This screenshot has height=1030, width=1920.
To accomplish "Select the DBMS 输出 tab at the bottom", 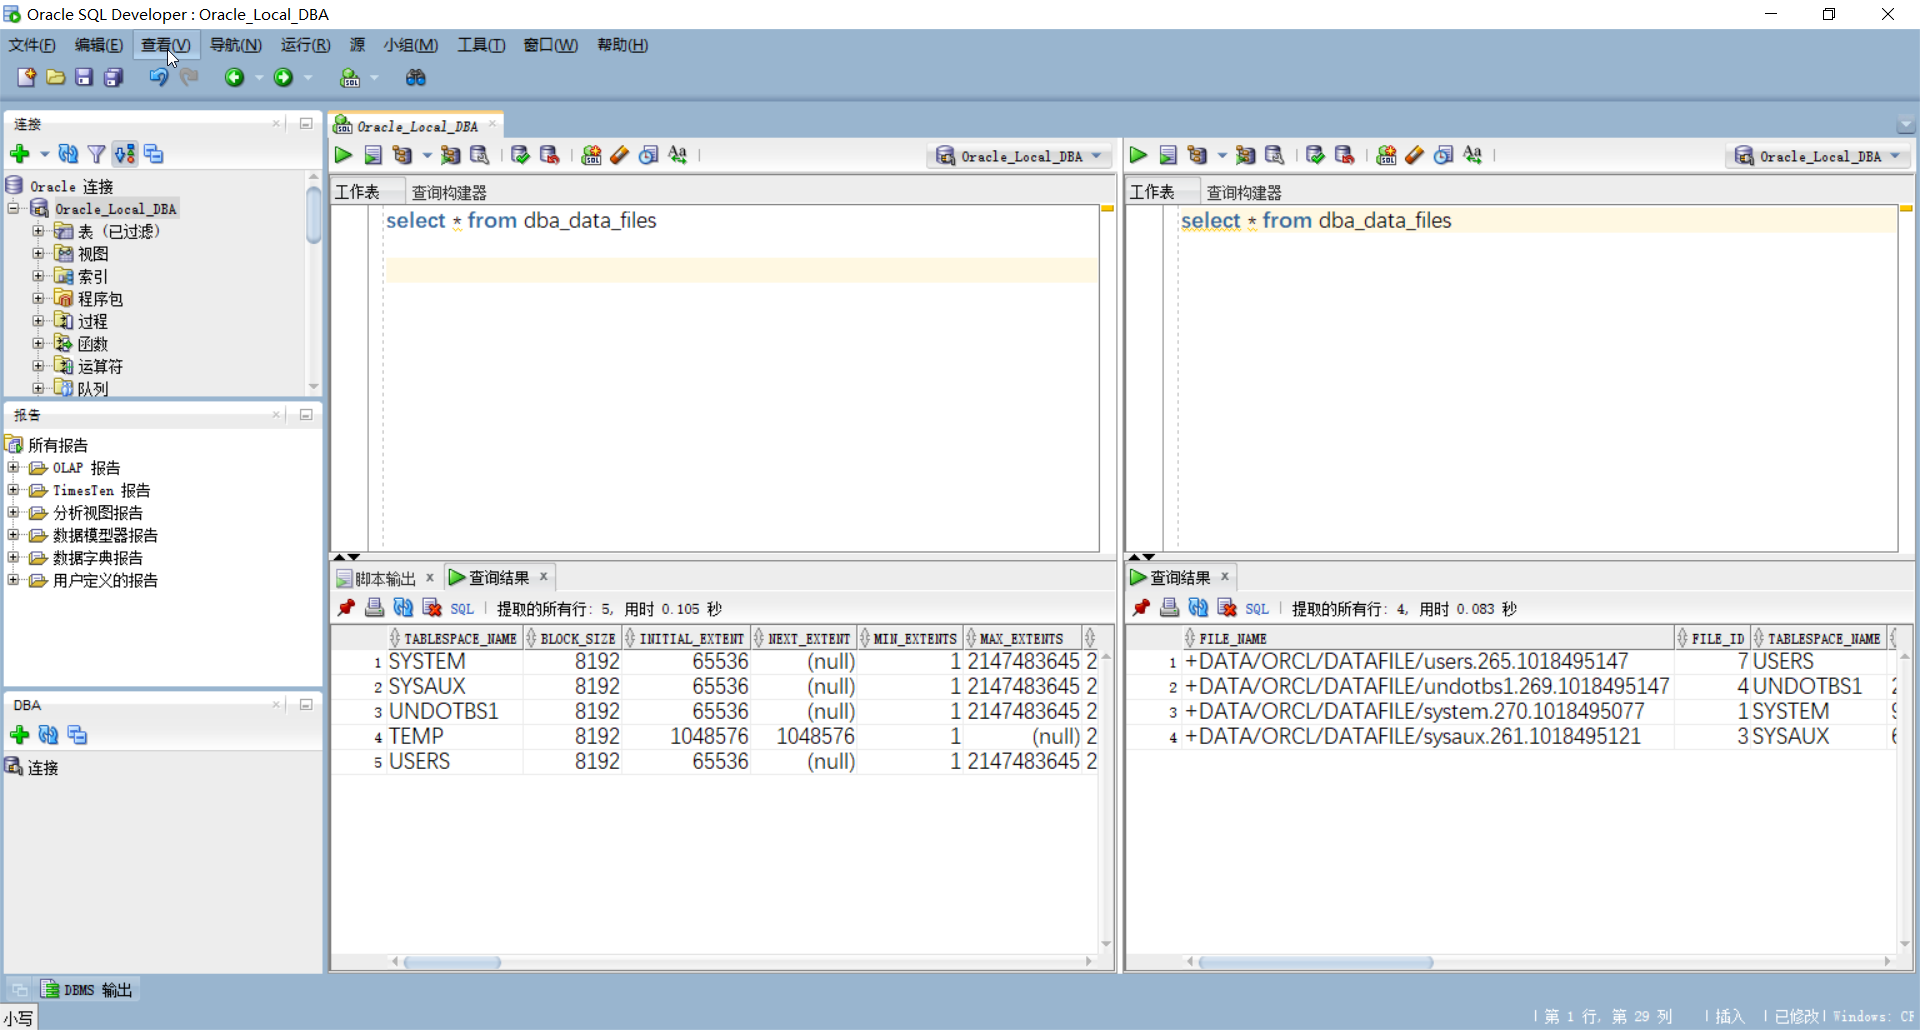I will 87,990.
